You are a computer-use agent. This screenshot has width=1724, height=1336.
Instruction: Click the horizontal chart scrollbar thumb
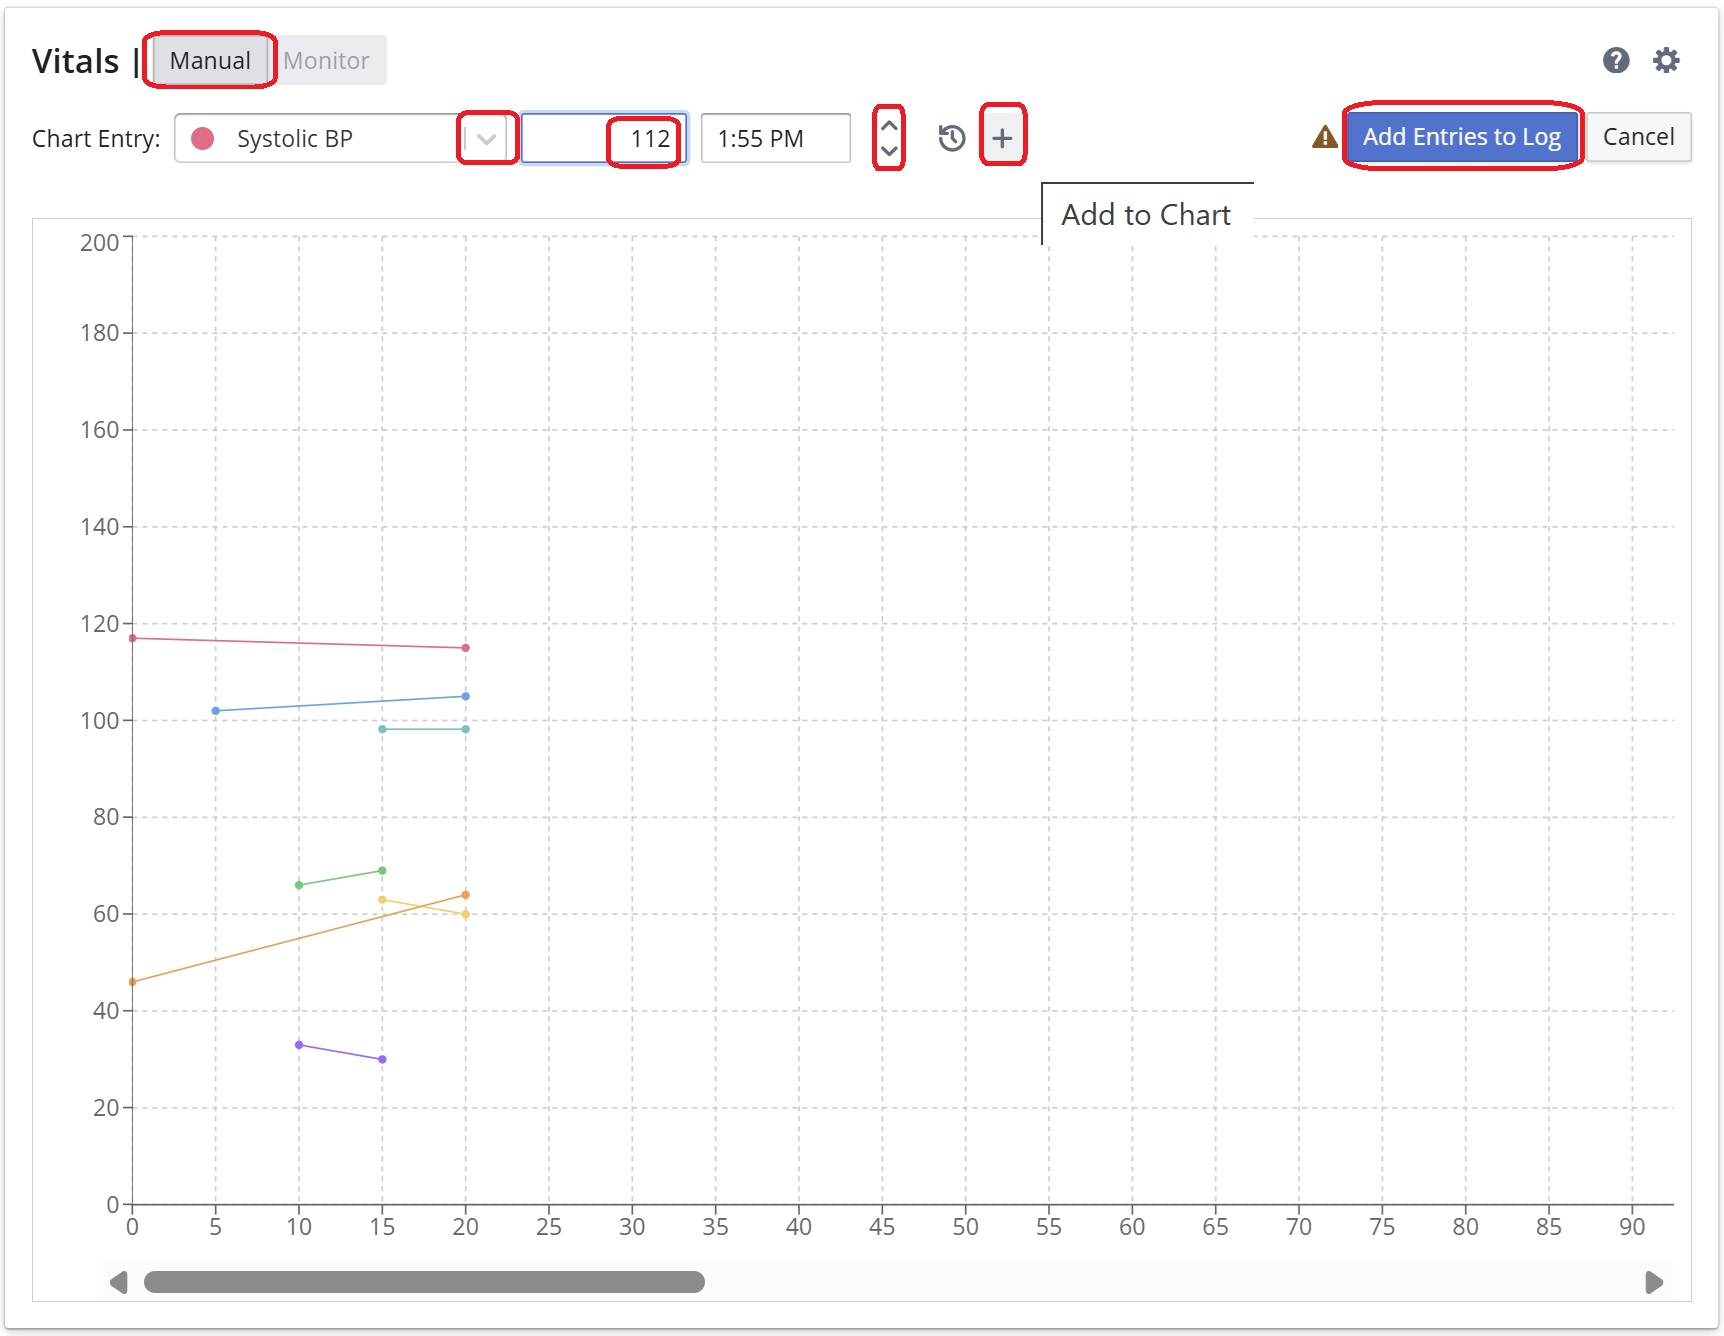pyautogui.click(x=424, y=1282)
